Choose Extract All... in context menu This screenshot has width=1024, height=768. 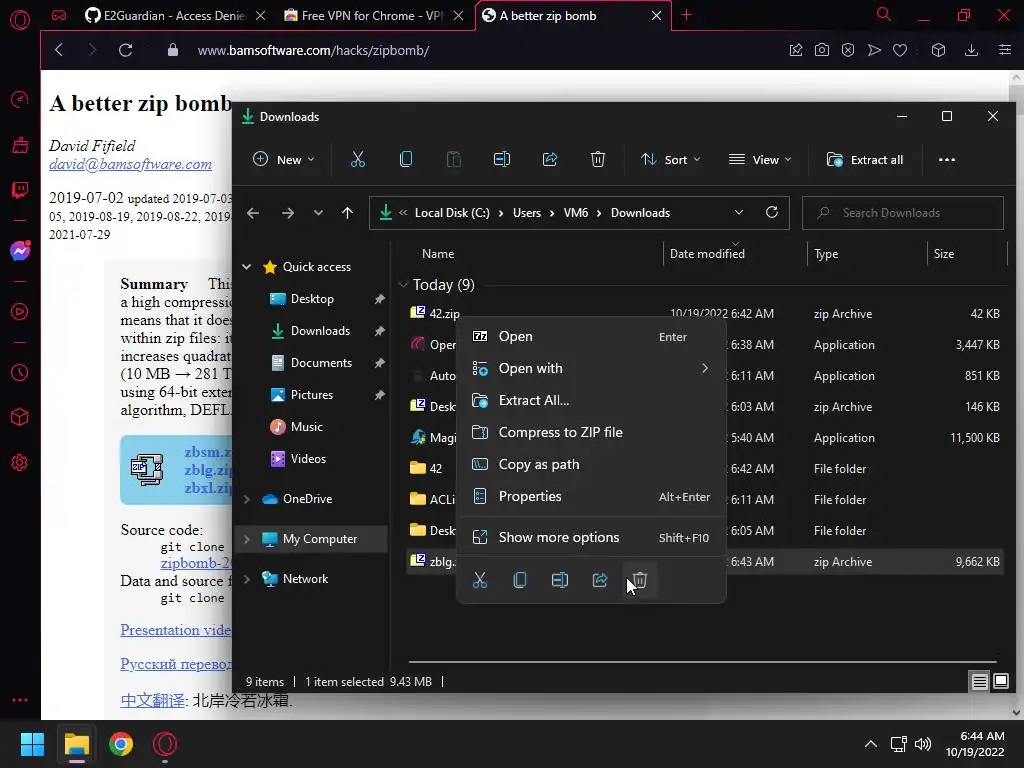coord(592,400)
